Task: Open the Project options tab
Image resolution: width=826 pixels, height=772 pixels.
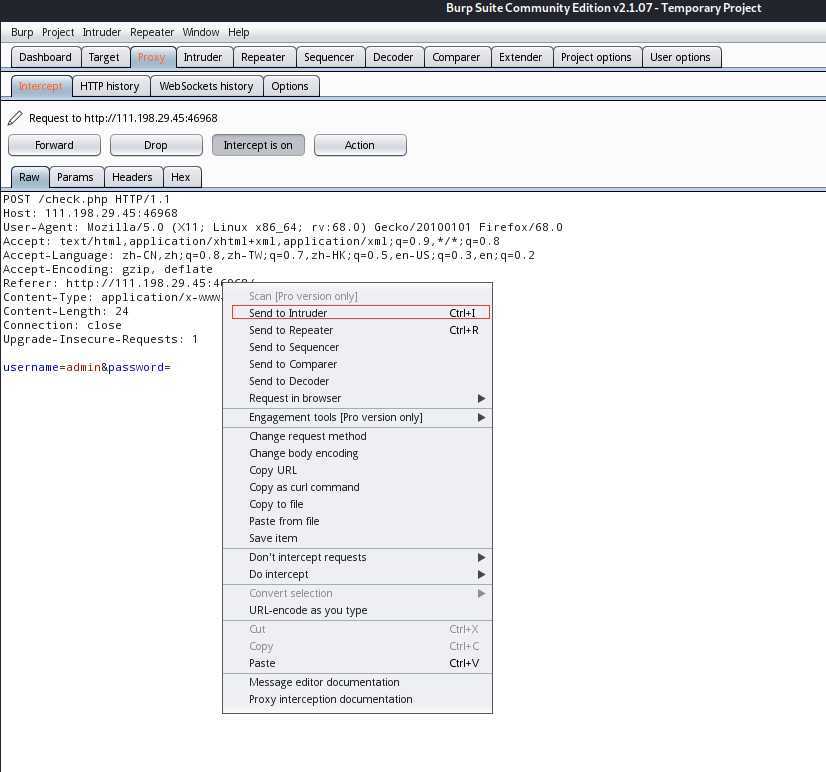Action: pyautogui.click(x=596, y=57)
